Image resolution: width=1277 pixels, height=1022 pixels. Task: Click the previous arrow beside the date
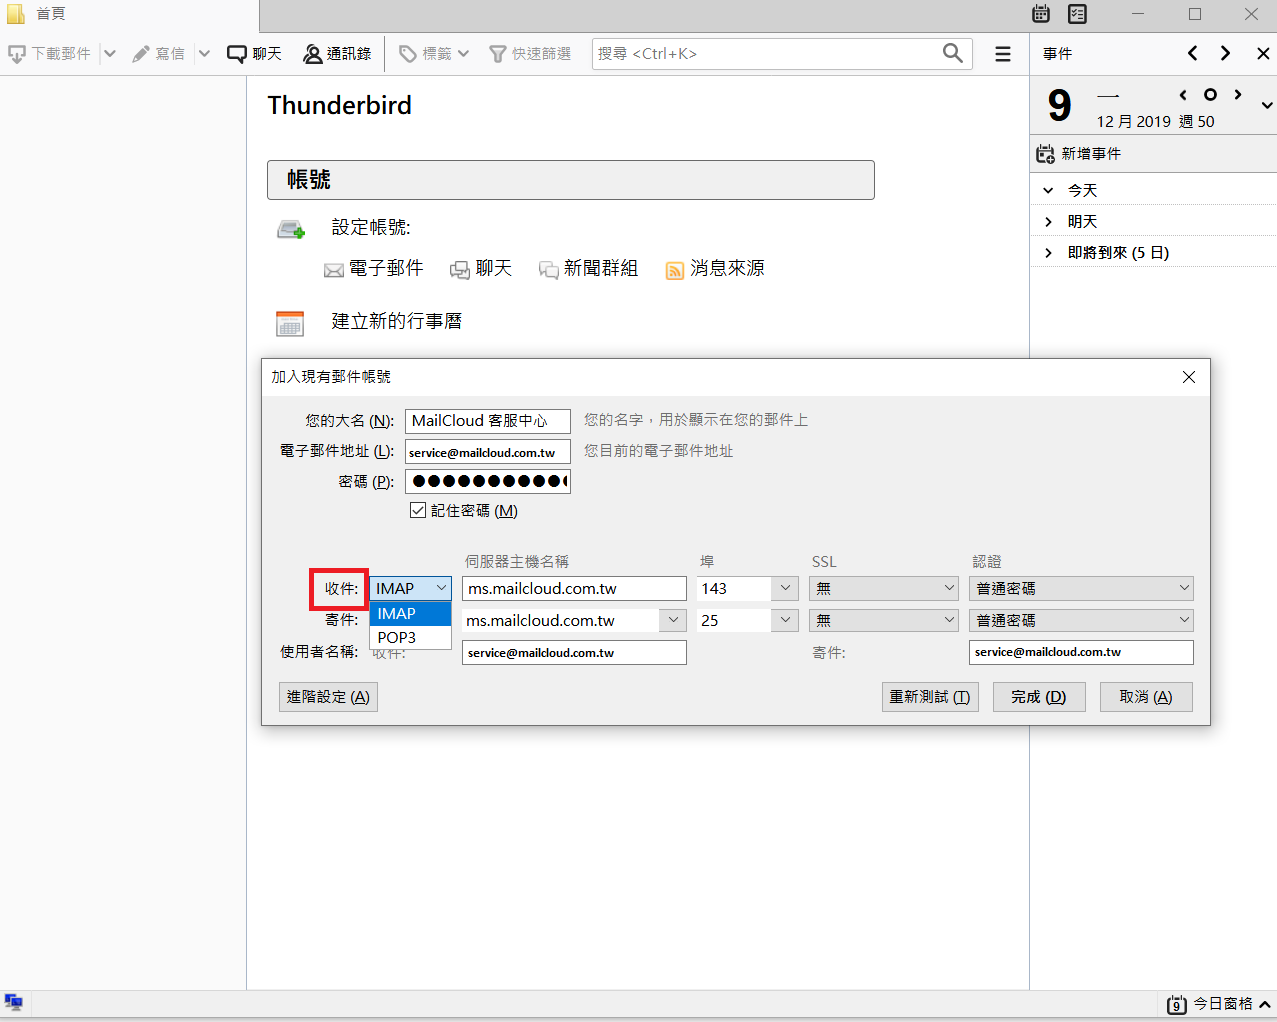coord(1183,95)
